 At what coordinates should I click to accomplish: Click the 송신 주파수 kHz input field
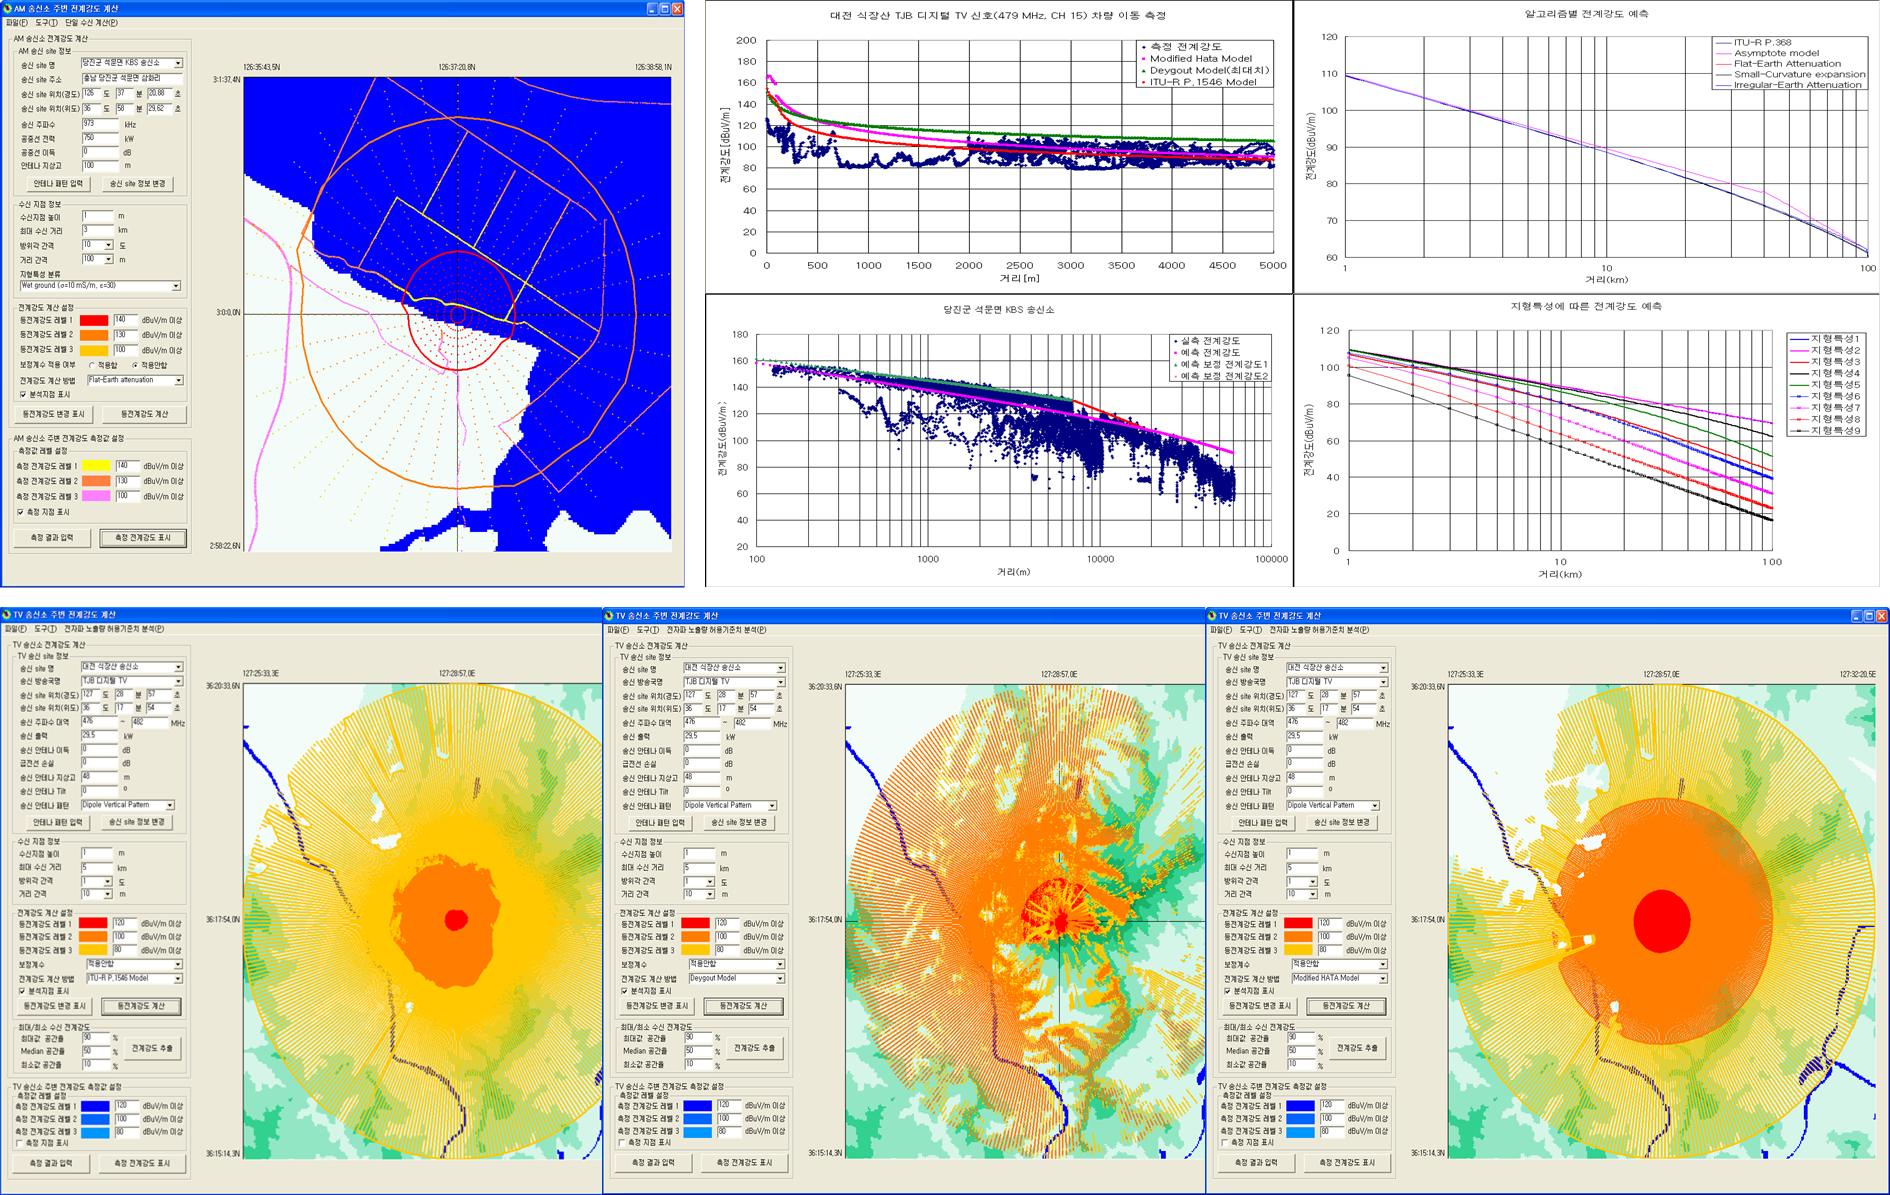pyautogui.click(x=100, y=124)
